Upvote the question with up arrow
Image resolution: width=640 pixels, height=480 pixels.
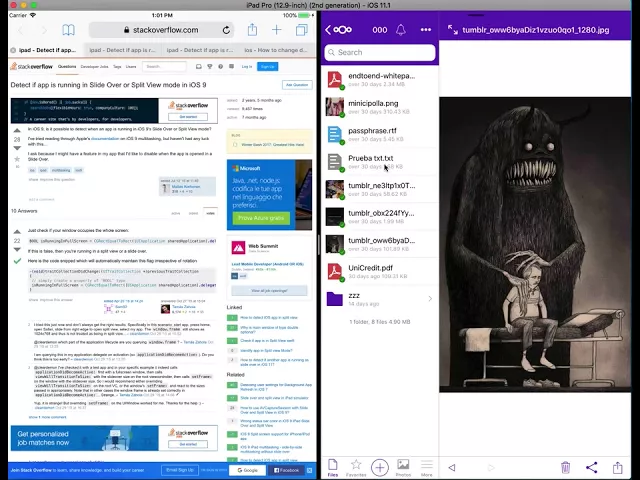(17, 131)
